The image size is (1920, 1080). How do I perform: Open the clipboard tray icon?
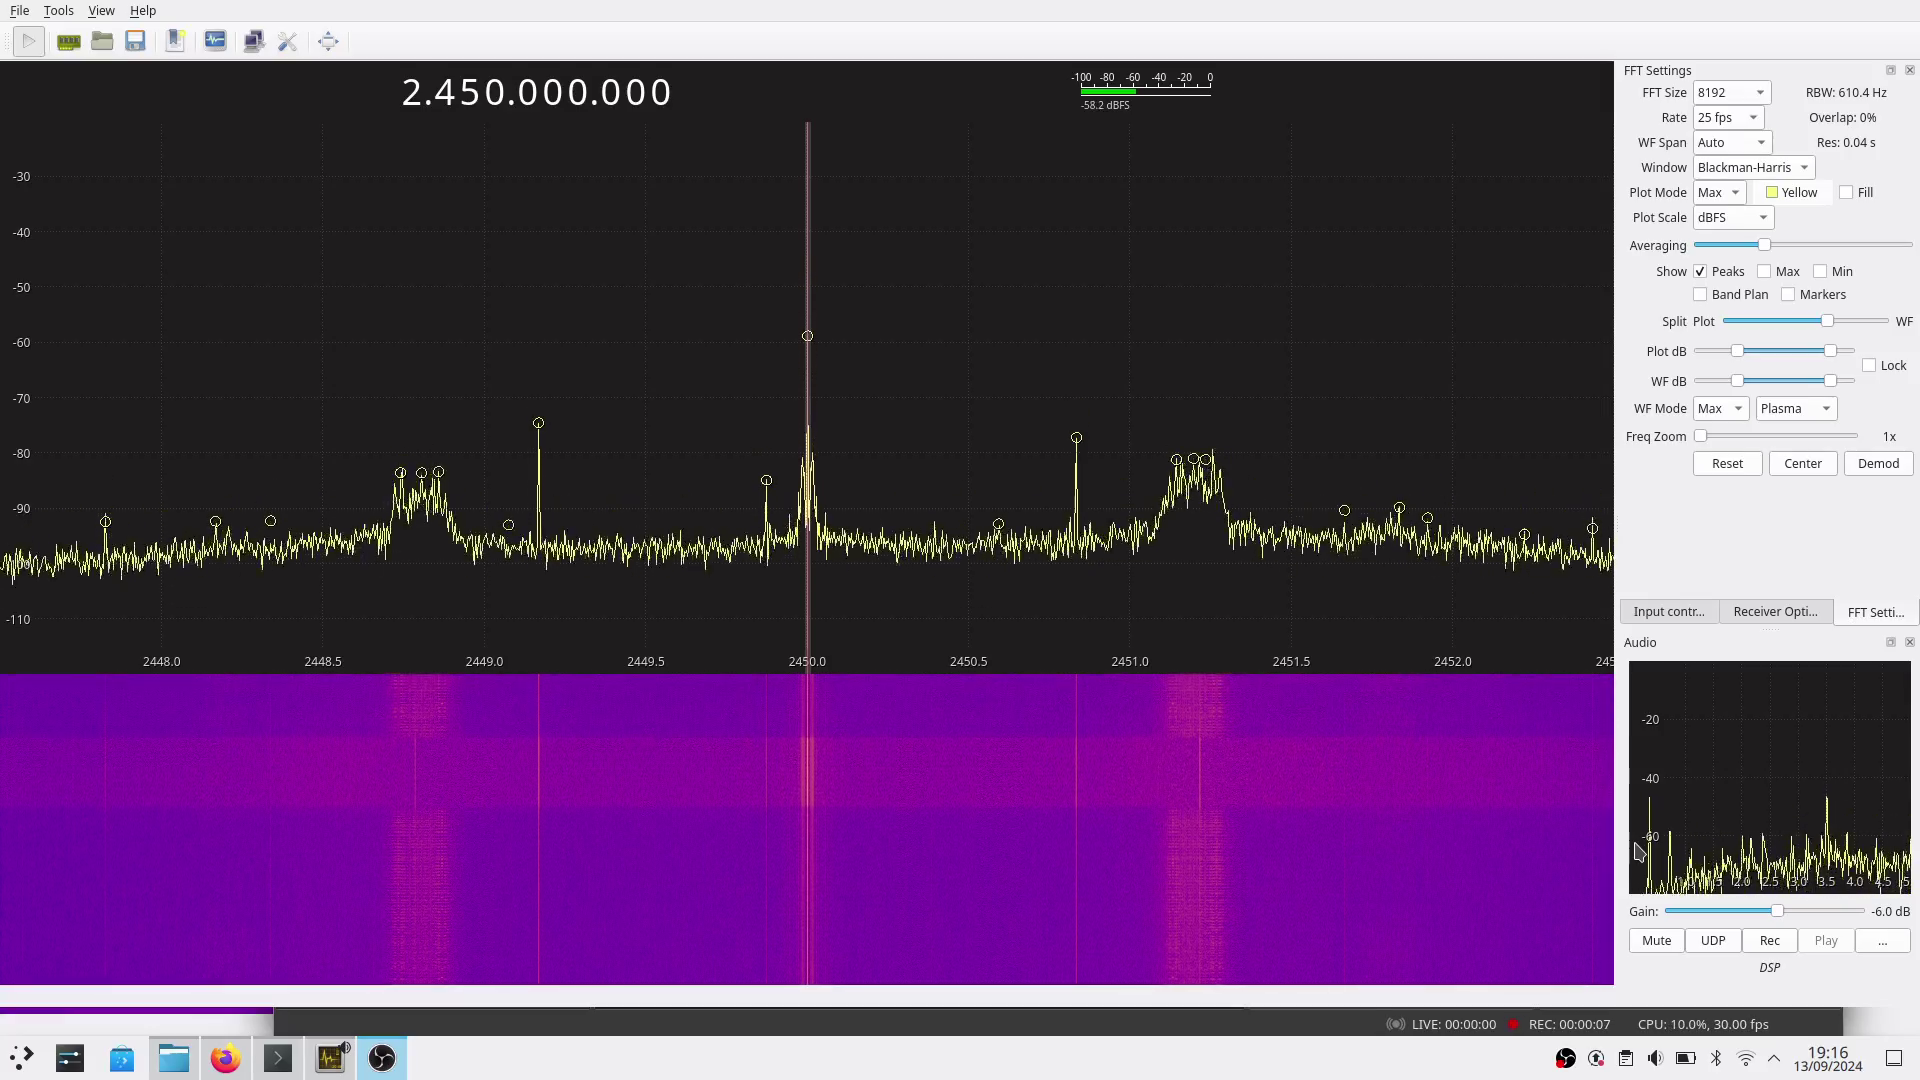click(x=1626, y=1058)
